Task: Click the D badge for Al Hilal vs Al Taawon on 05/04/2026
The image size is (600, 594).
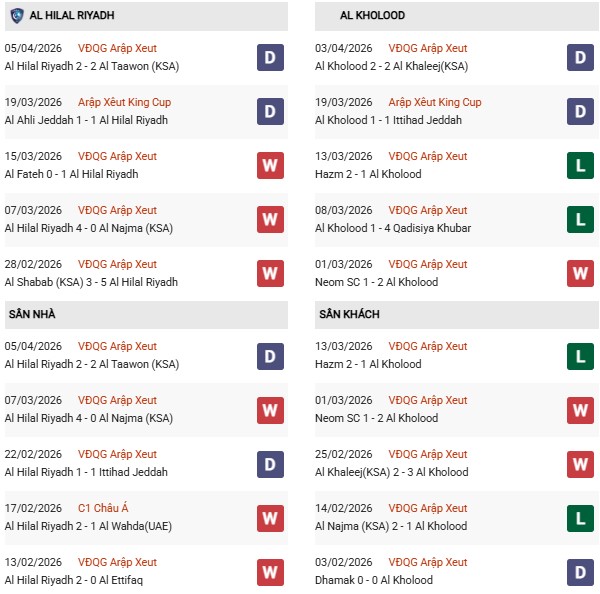Action: (x=271, y=57)
